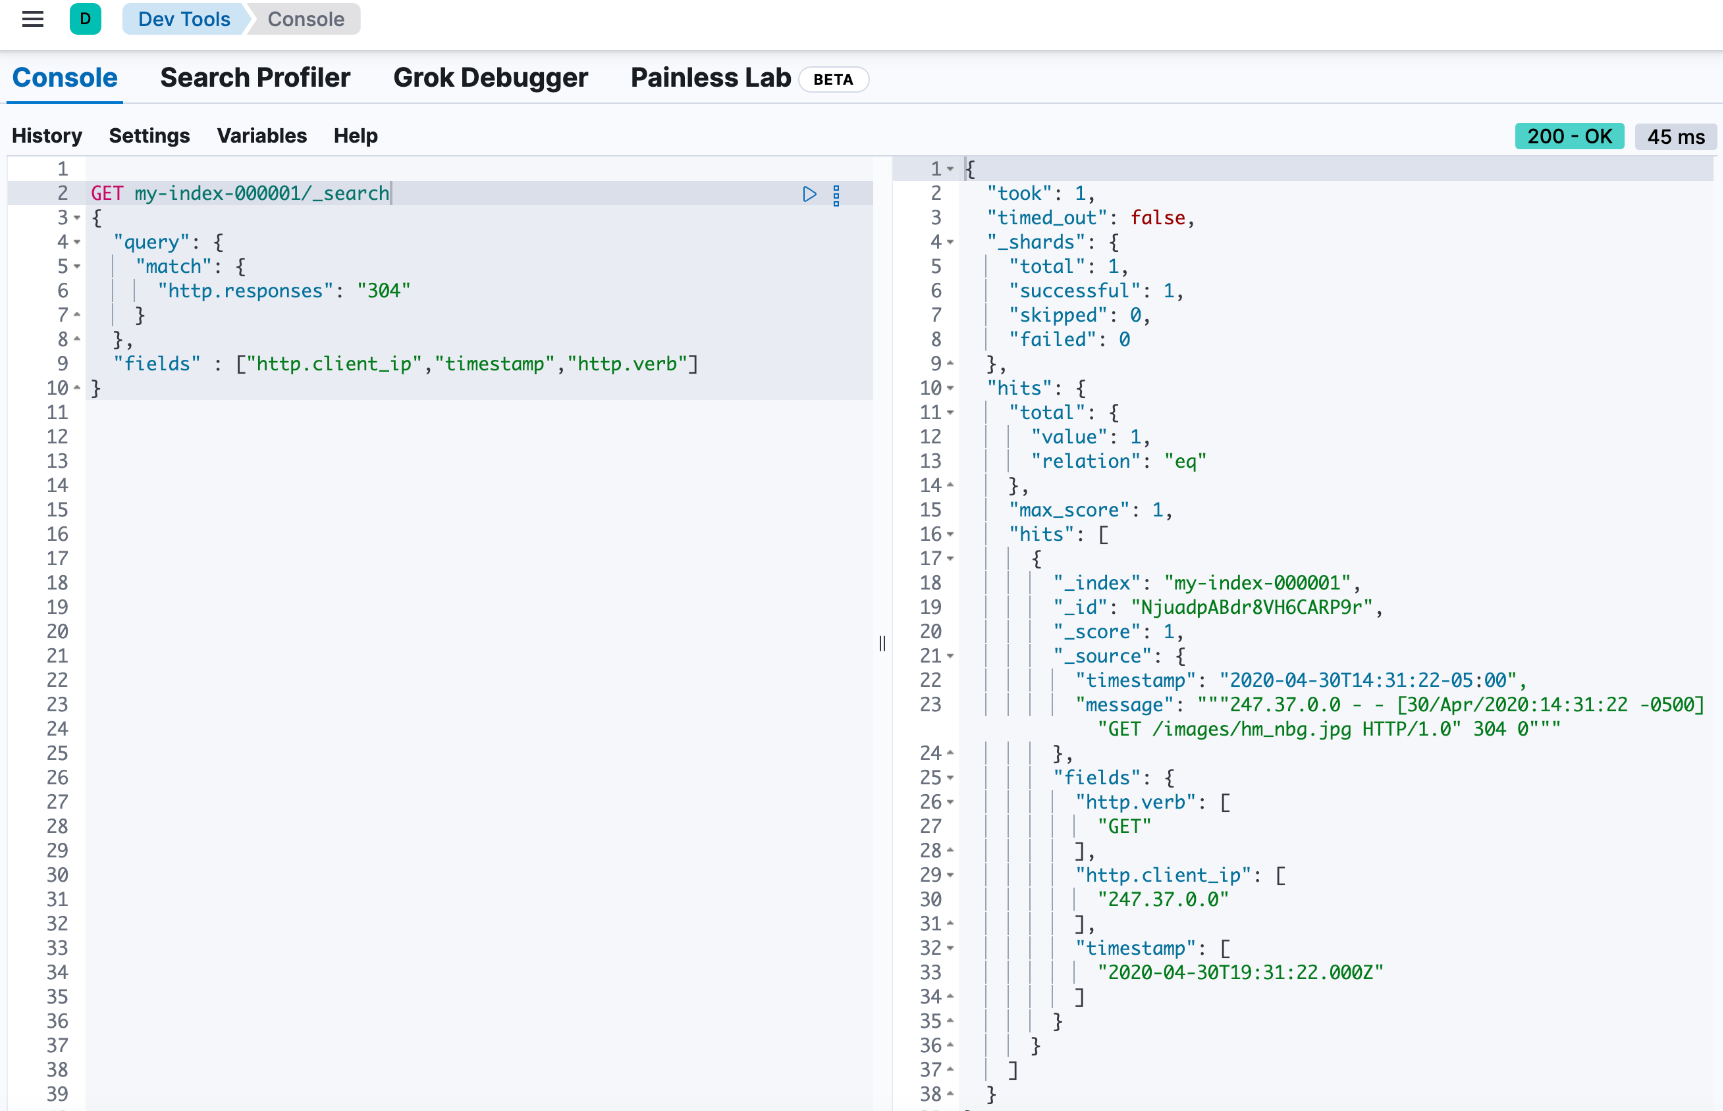Run the search request with play icon
The width and height of the screenshot is (1723, 1111).
(x=809, y=194)
